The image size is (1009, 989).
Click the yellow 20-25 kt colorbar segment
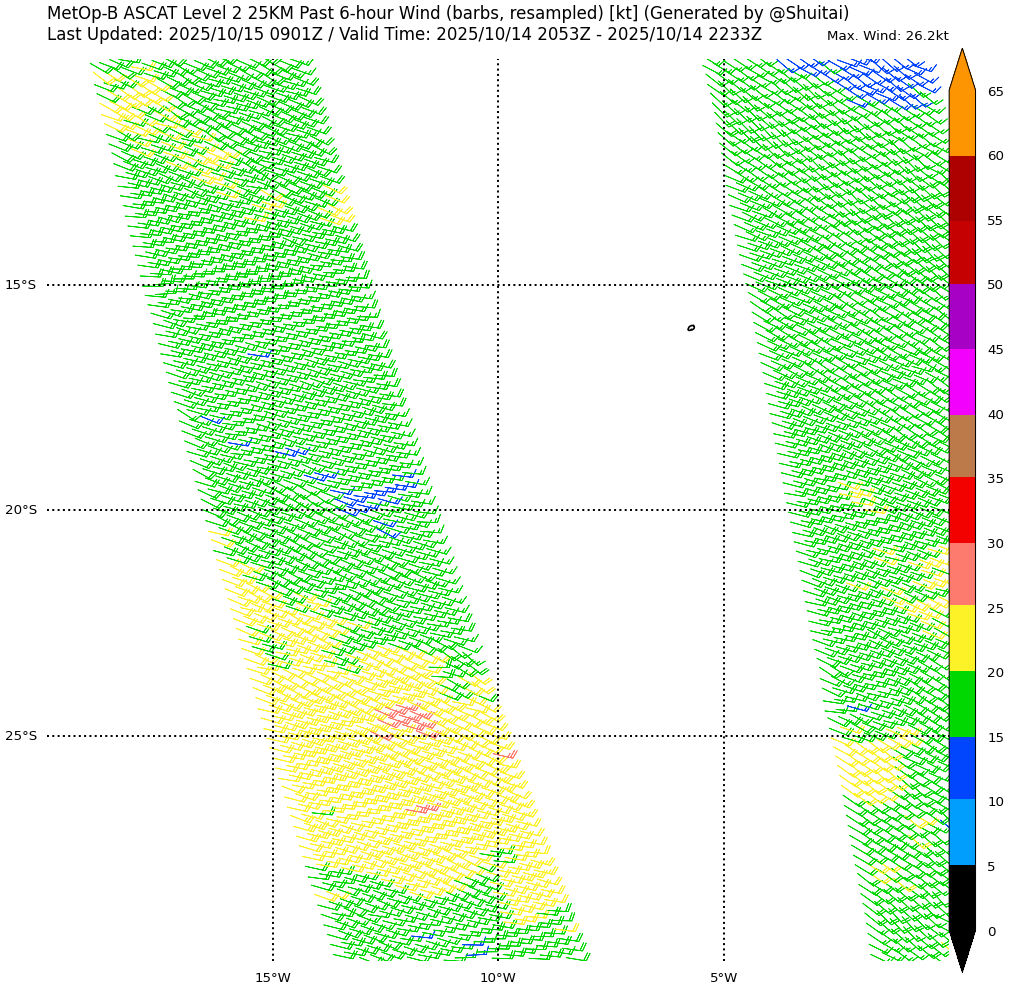pyautogui.click(x=961, y=638)
